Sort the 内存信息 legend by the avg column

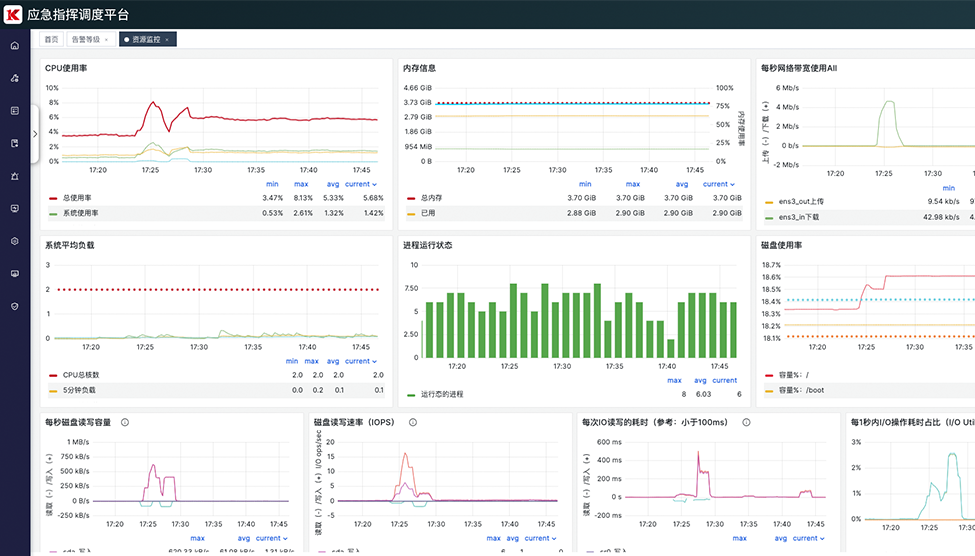[682, 184]
